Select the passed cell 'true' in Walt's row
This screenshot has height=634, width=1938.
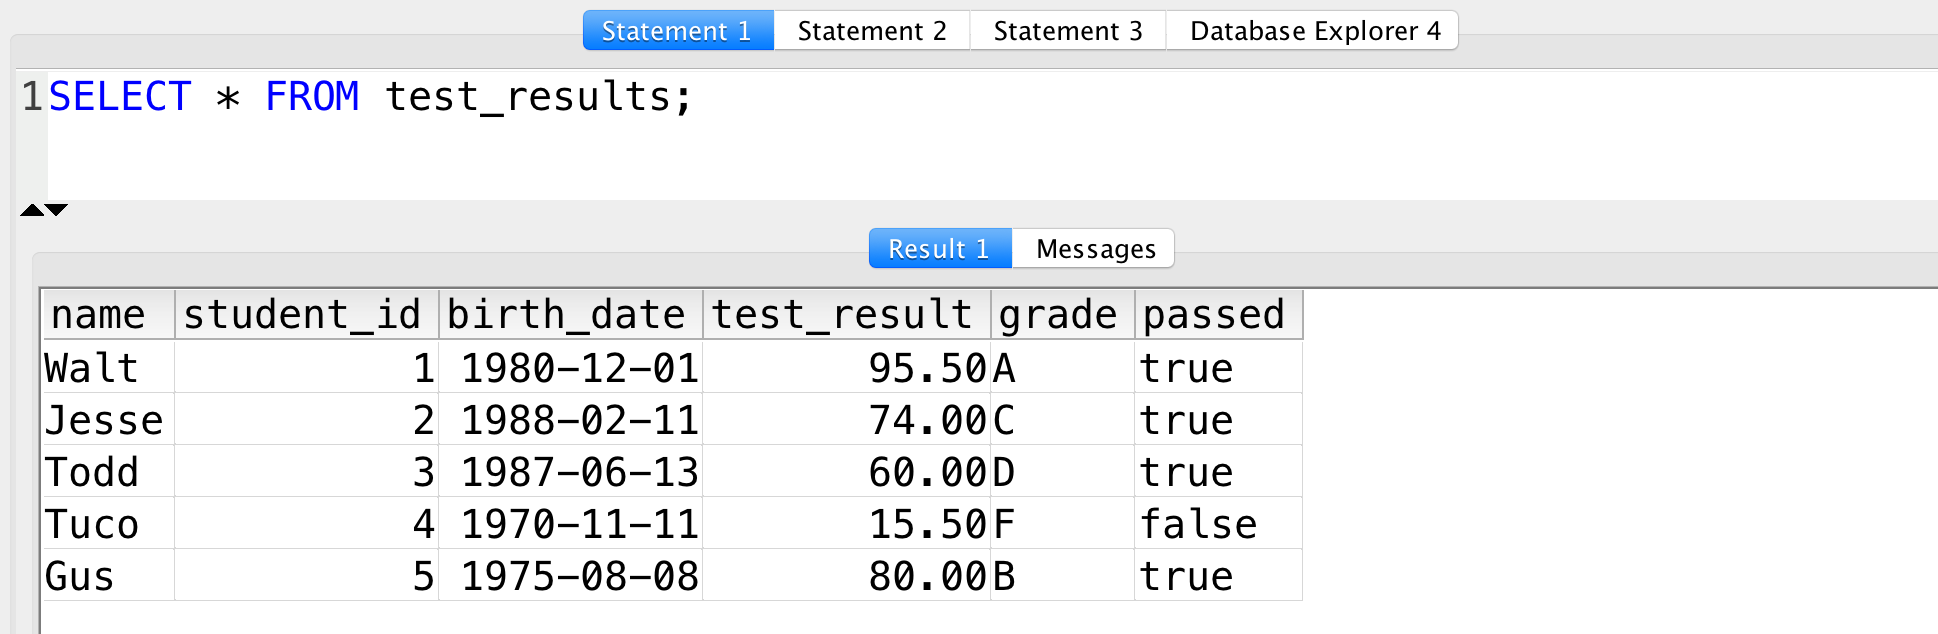click(1219, 367)
